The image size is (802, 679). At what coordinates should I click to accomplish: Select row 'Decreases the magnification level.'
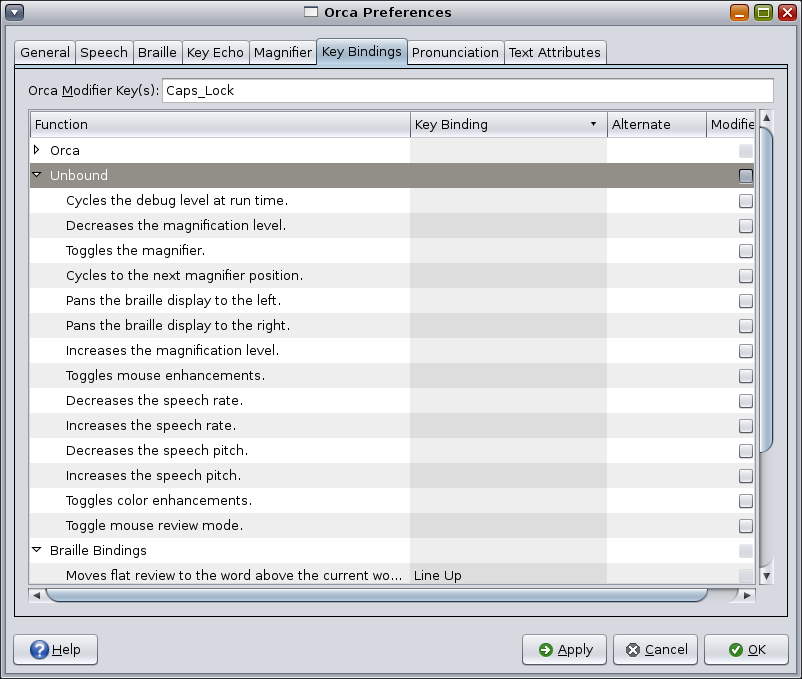392,225
